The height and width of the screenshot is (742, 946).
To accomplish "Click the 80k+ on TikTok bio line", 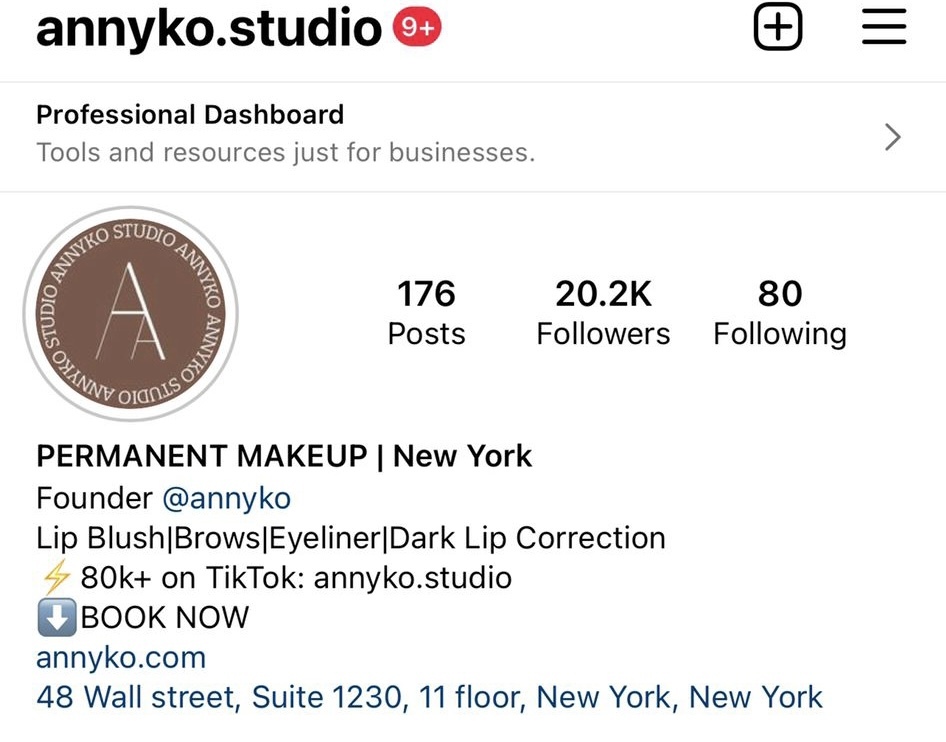I will 296,577.
